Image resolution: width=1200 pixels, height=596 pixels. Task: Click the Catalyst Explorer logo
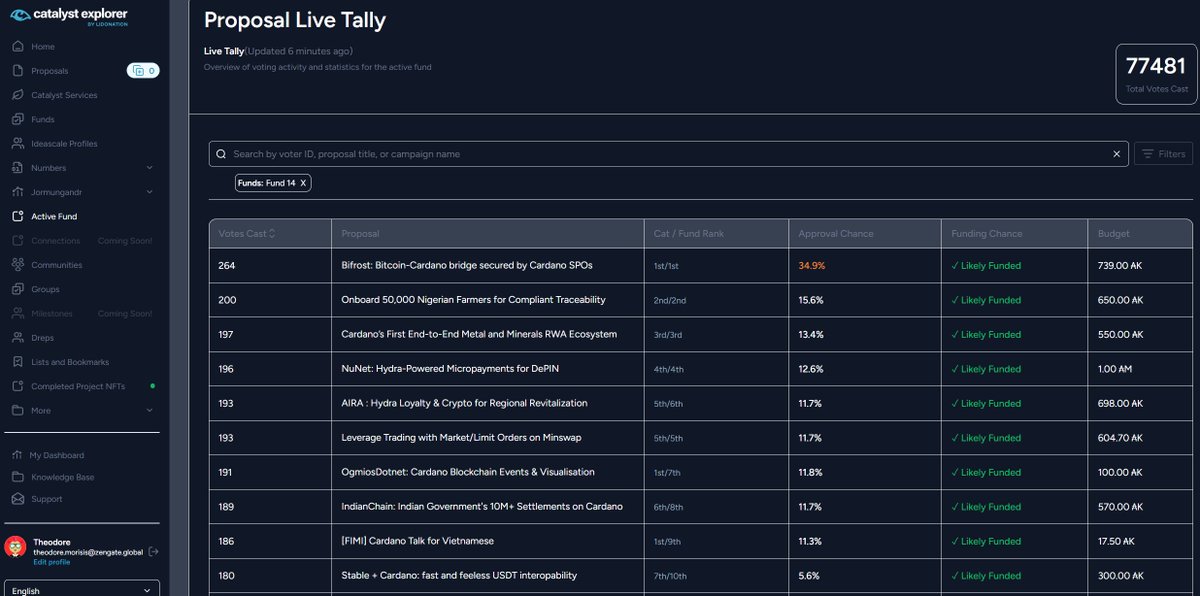click(70, 15)
